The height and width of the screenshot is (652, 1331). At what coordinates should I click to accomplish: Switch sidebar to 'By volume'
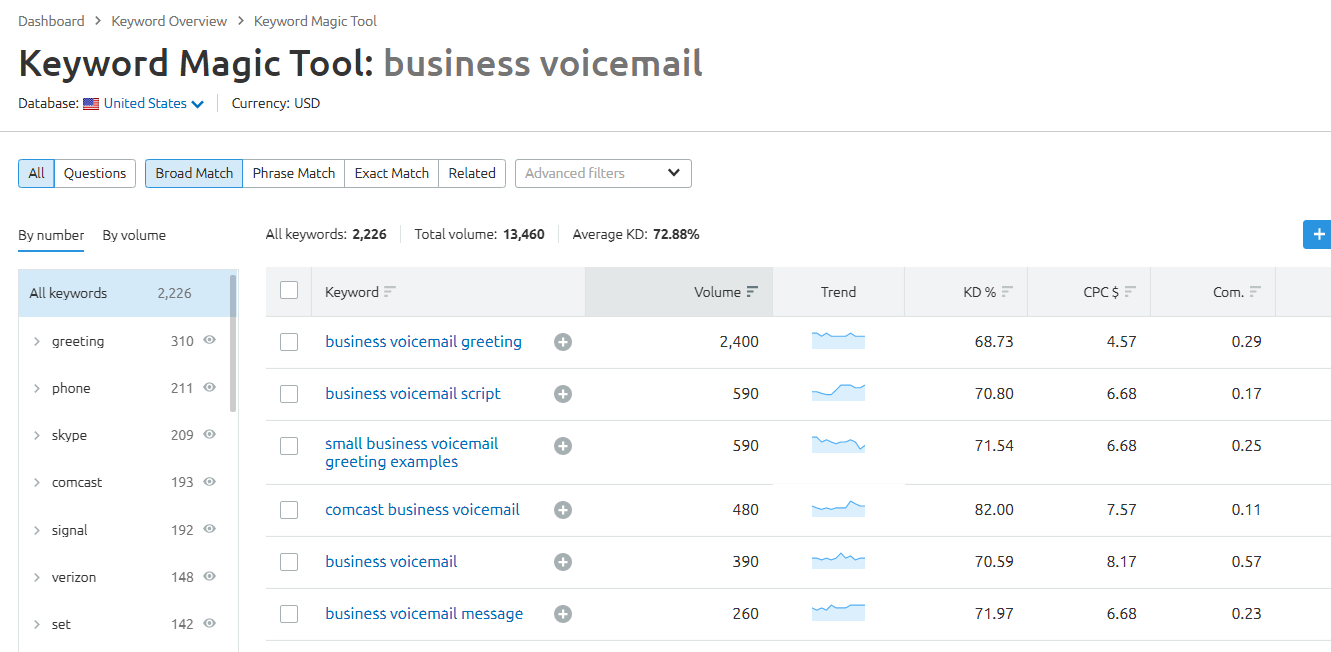point(134,235)
